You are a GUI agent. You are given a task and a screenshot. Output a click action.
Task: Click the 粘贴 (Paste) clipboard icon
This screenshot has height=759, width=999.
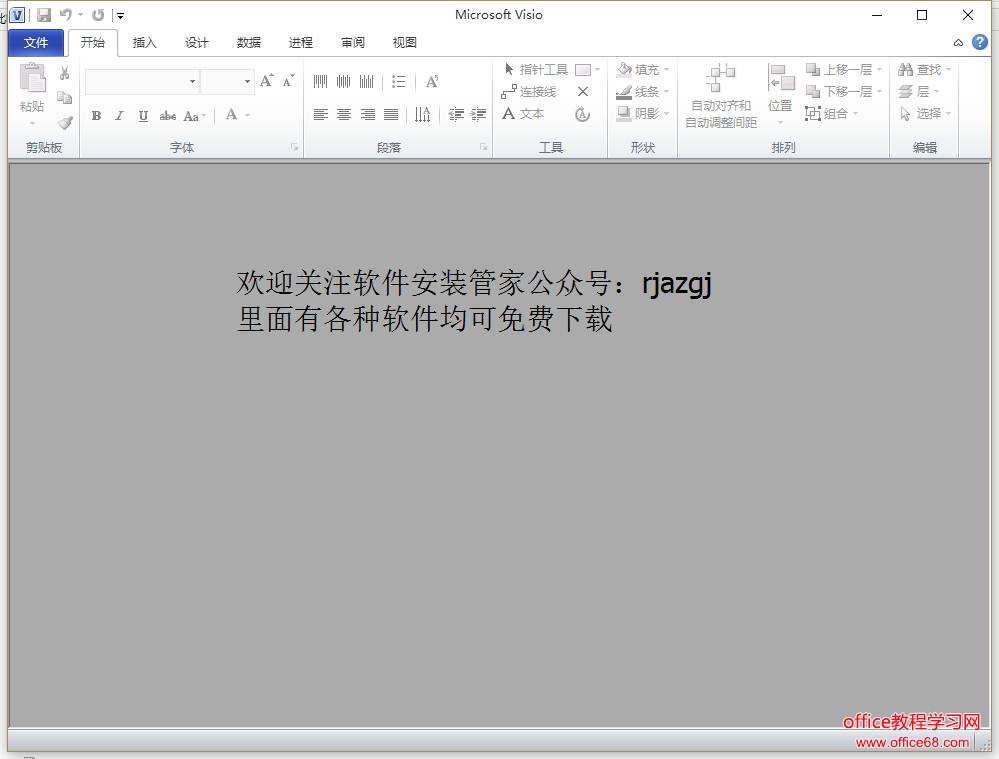32,79
